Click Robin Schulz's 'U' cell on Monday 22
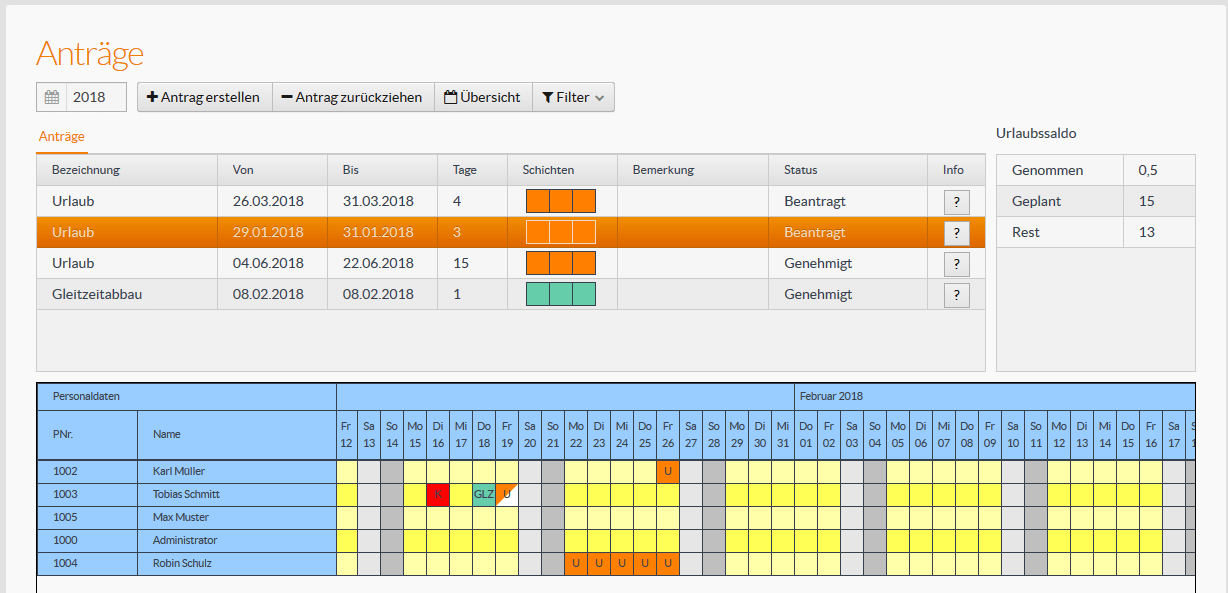This screenshot has width=1228, height=593. (x=576, y=564)
